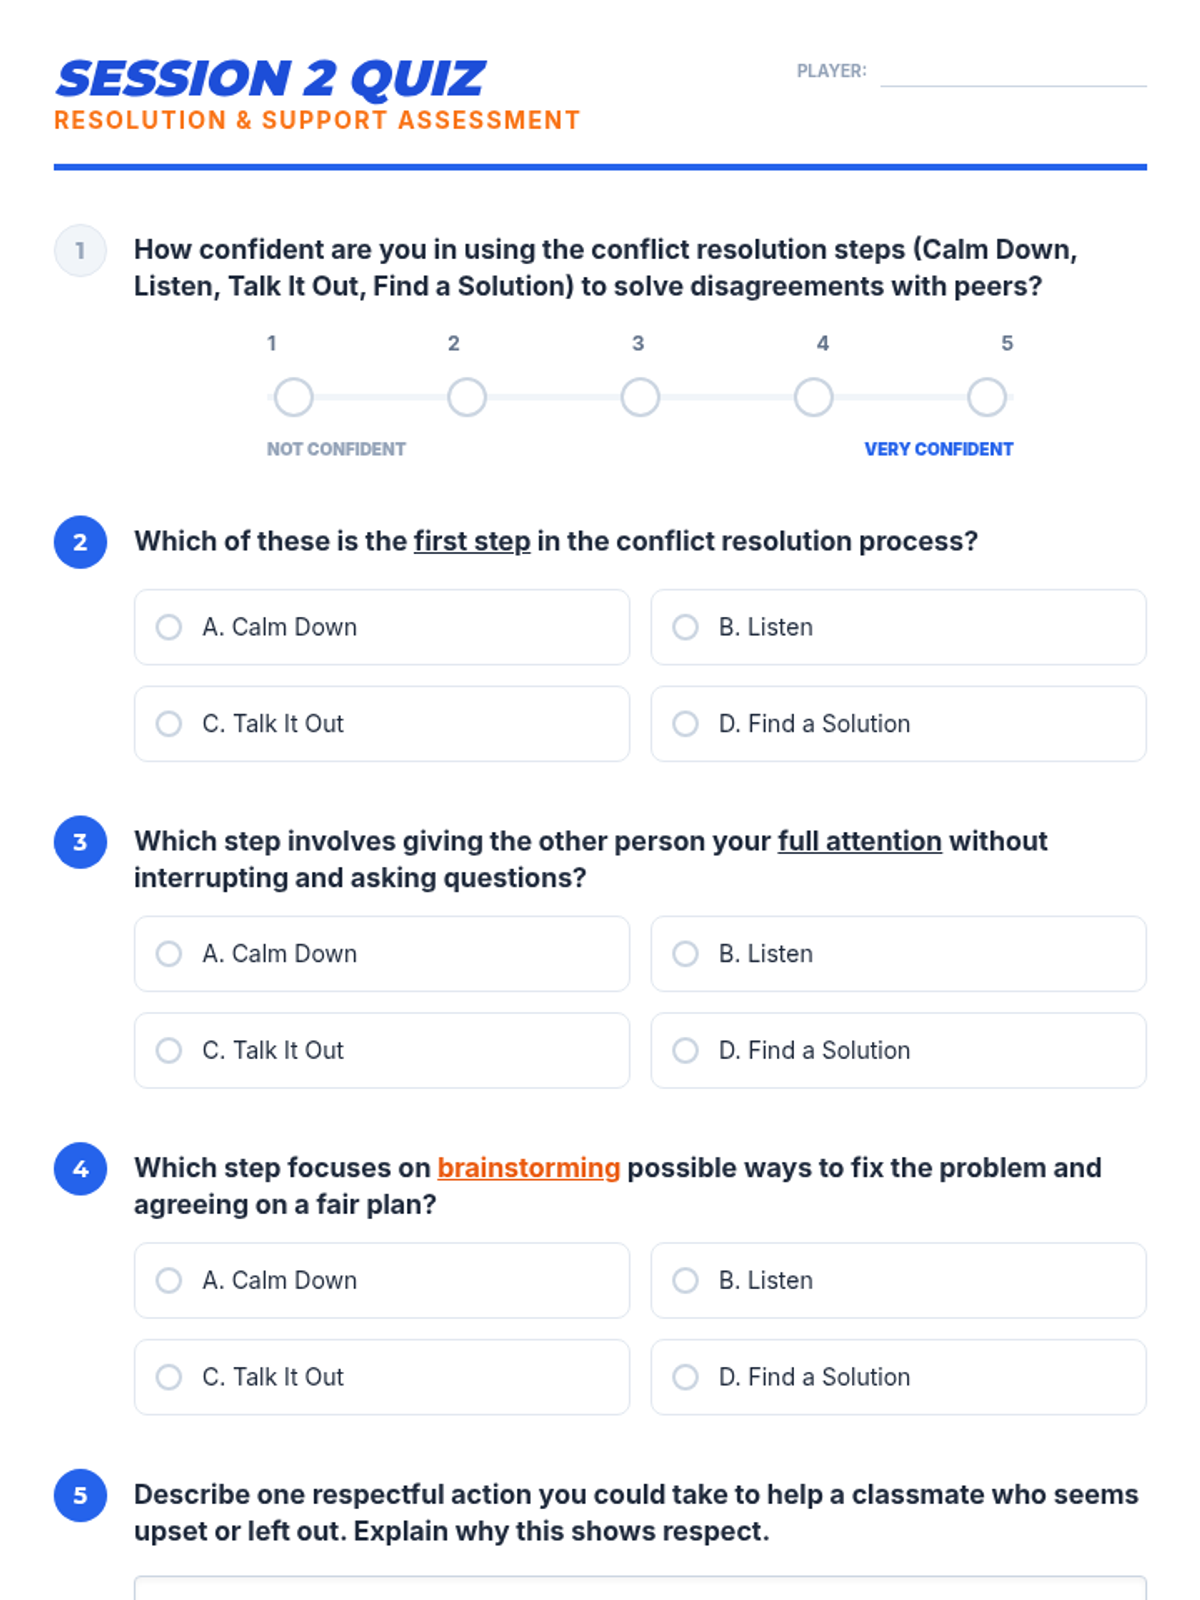Click the underlined brainstorming link
This screenshot has width=1200, height=1600.
528,1168
